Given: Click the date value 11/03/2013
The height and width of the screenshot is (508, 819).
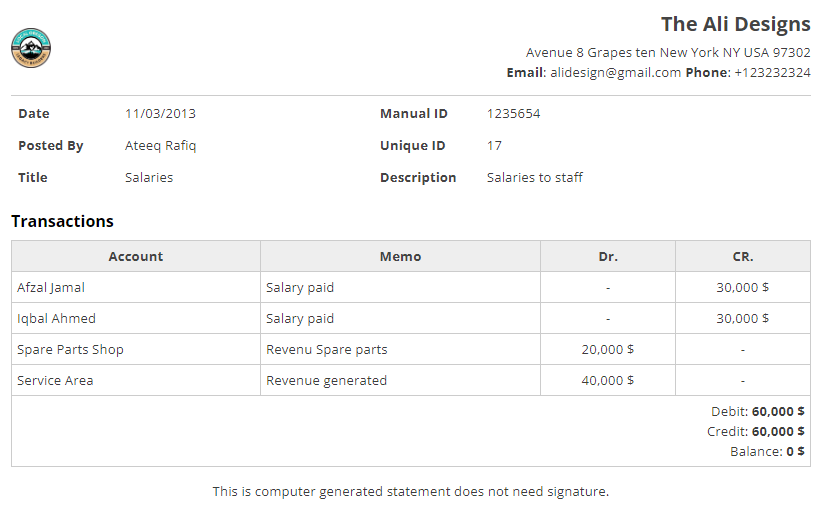Looking at the screenshot, I should tap(160, 113).
